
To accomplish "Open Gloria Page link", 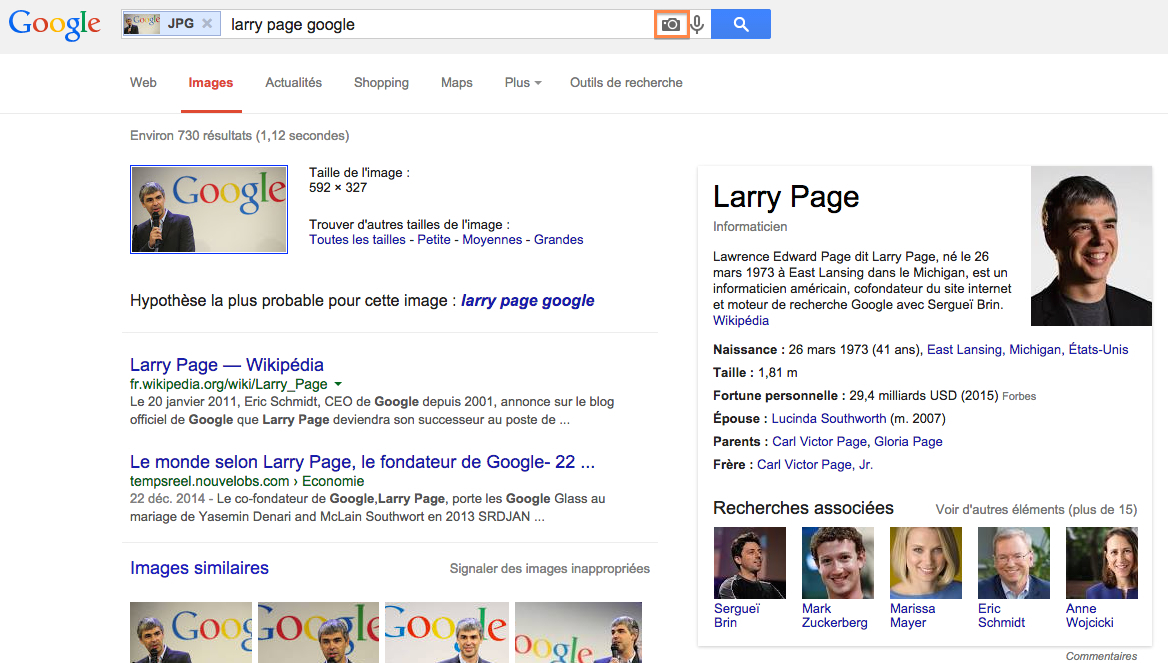I will point(908,442).
